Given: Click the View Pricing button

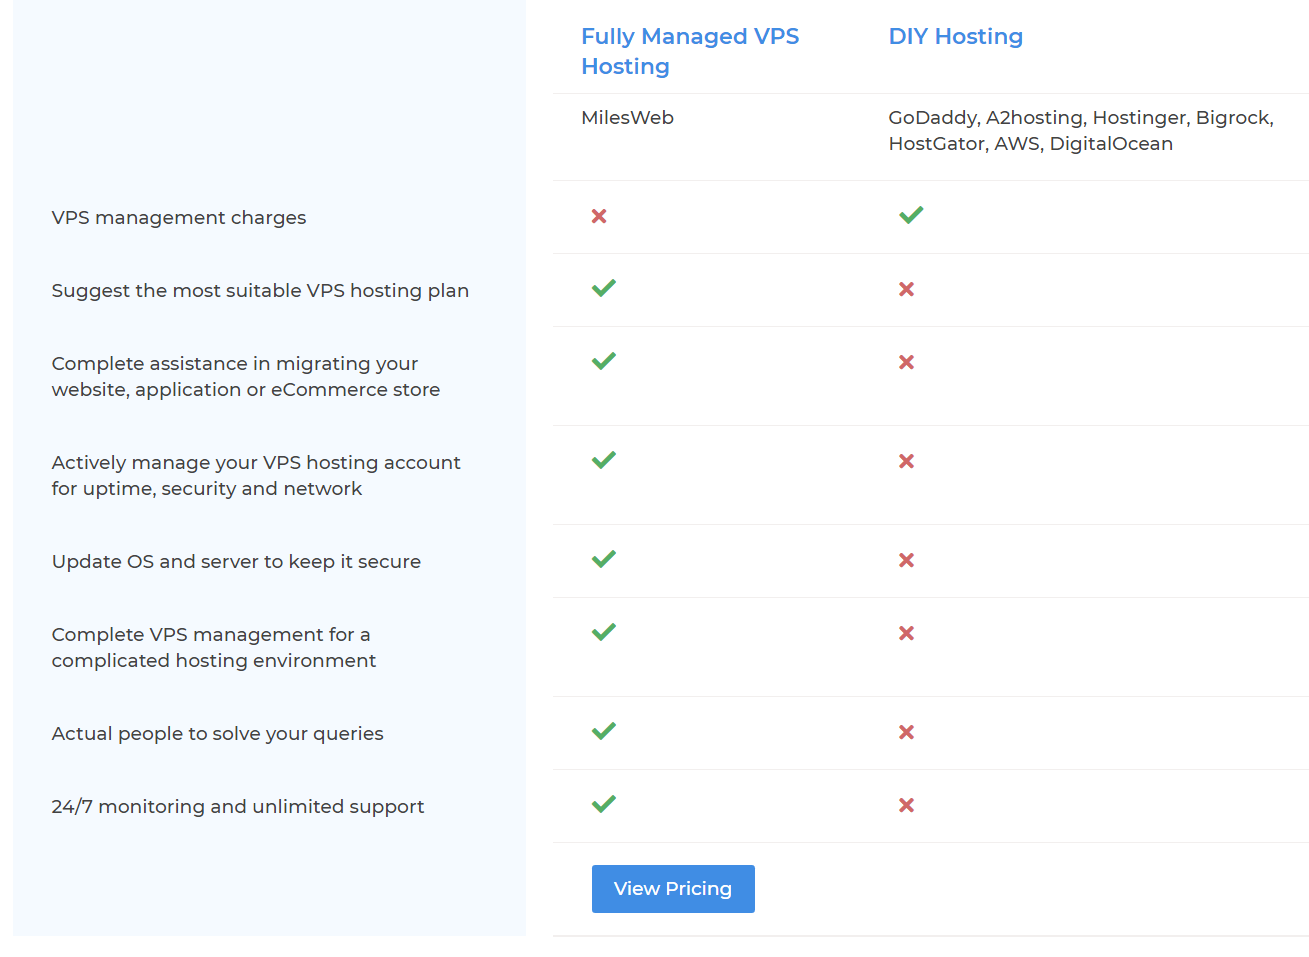Looking at the screenshot, I should click(673, 888).
